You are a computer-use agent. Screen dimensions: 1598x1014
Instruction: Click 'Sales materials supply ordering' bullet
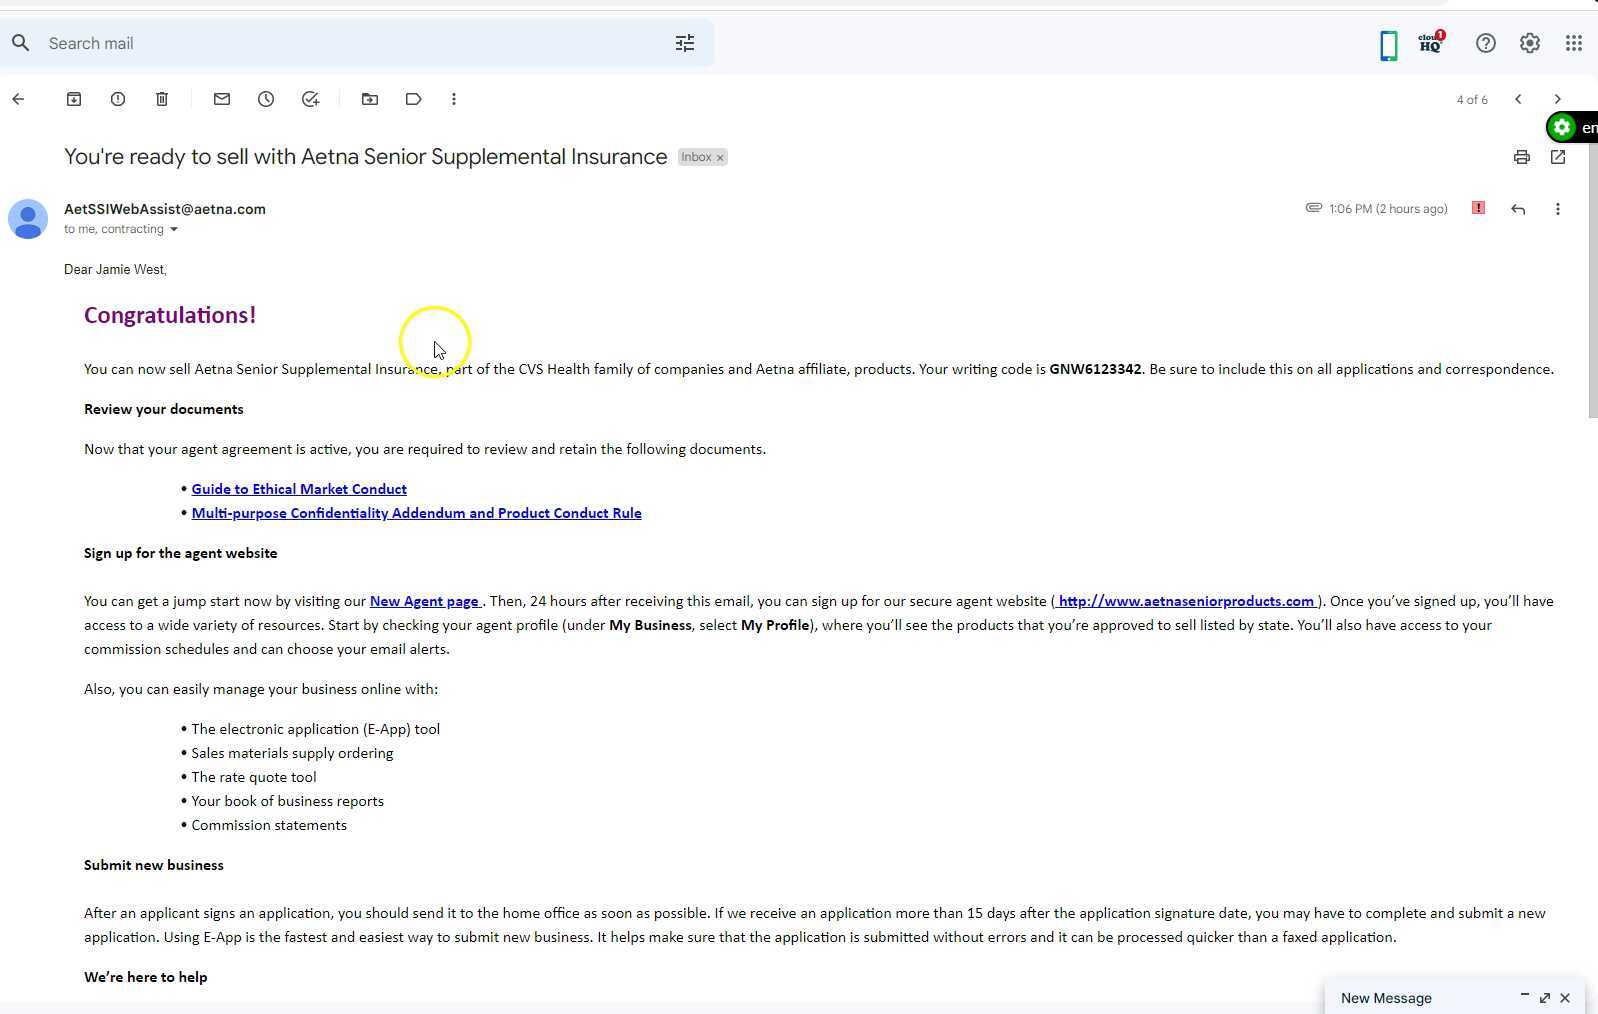coord(292,753)
